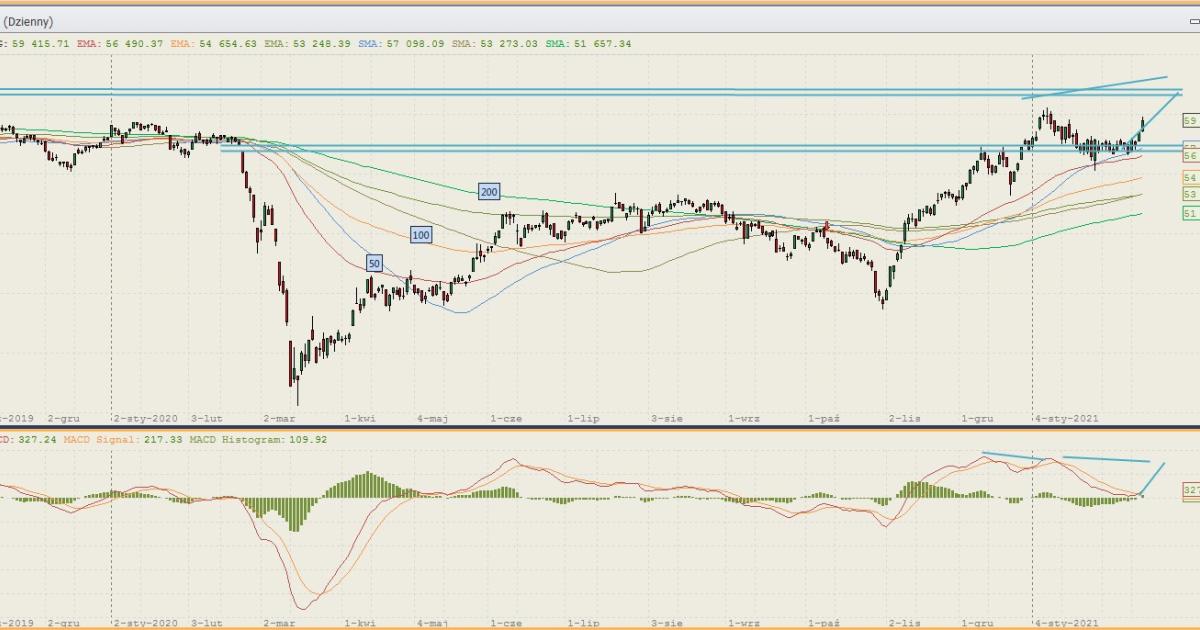This screenshot has height=630, width=1200.
Task: Select the green 51 price axis tag
Action: tap(1190, 213)
